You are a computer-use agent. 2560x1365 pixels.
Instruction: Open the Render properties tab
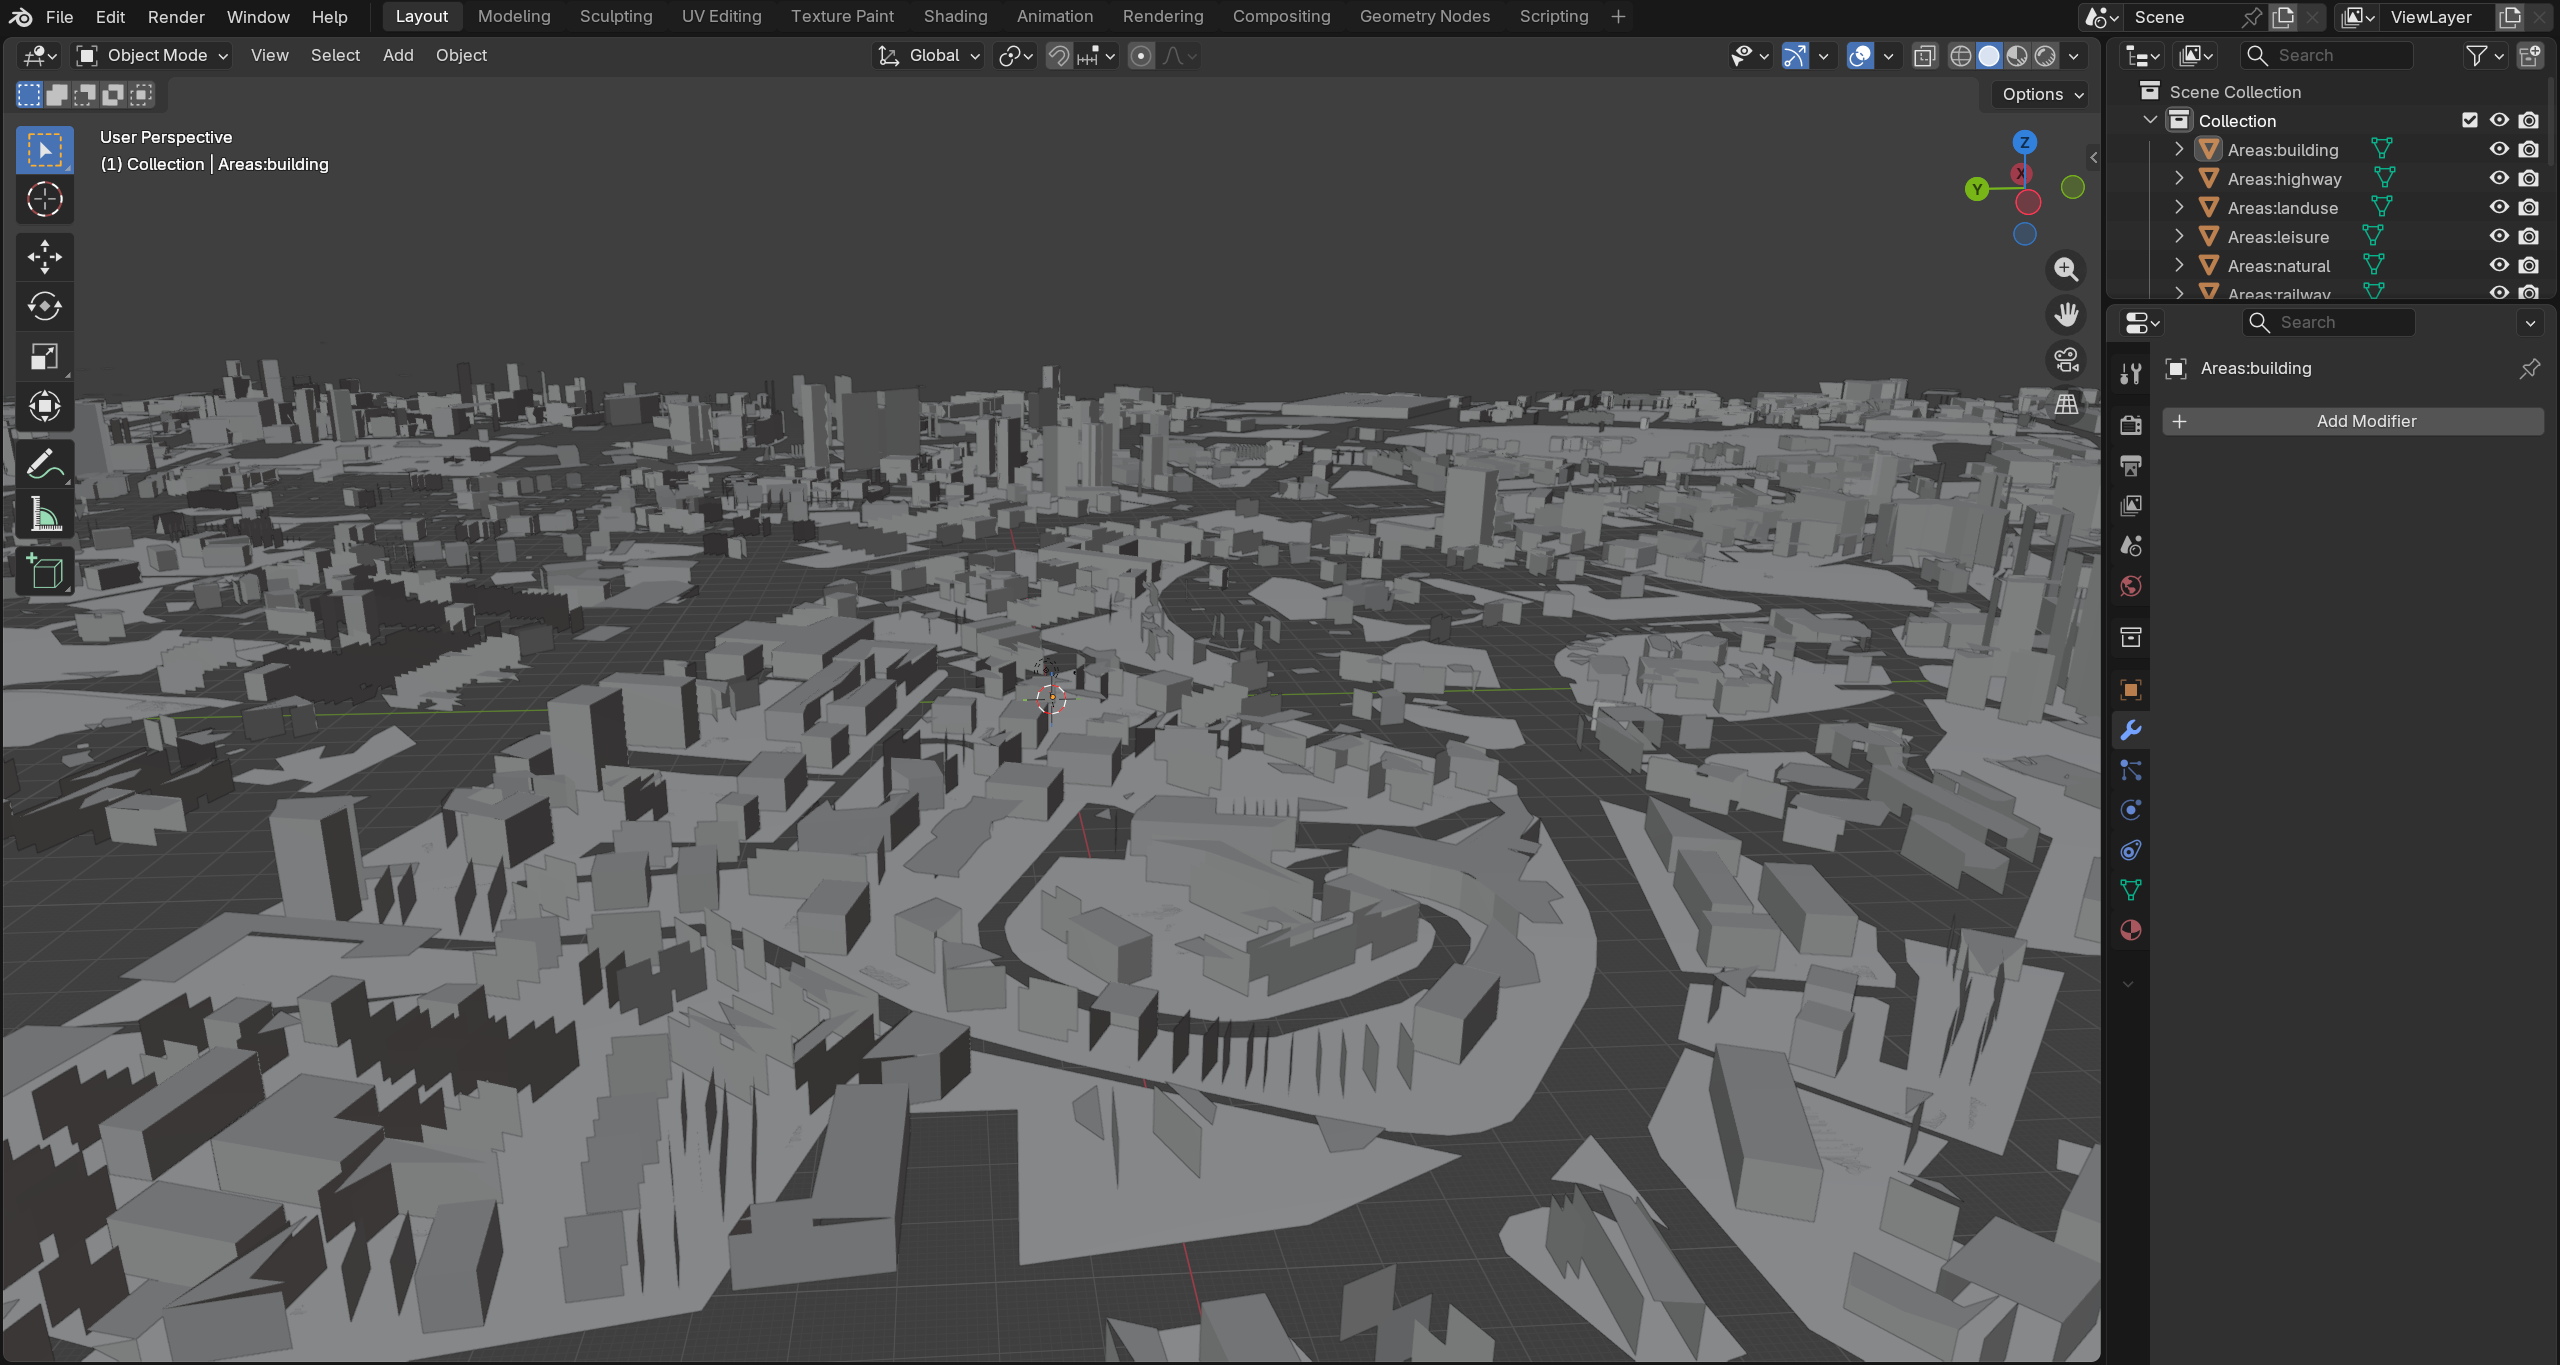pos(2130,424)
